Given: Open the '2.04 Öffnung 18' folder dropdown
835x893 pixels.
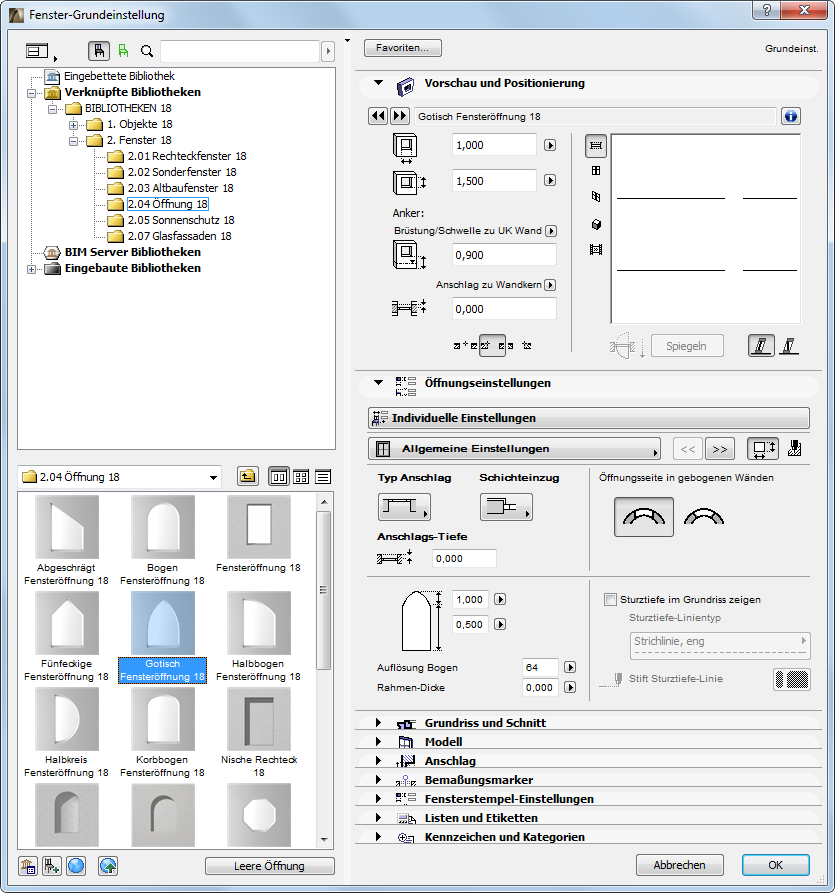Looking at the screenshot, I should click(120, 477).
